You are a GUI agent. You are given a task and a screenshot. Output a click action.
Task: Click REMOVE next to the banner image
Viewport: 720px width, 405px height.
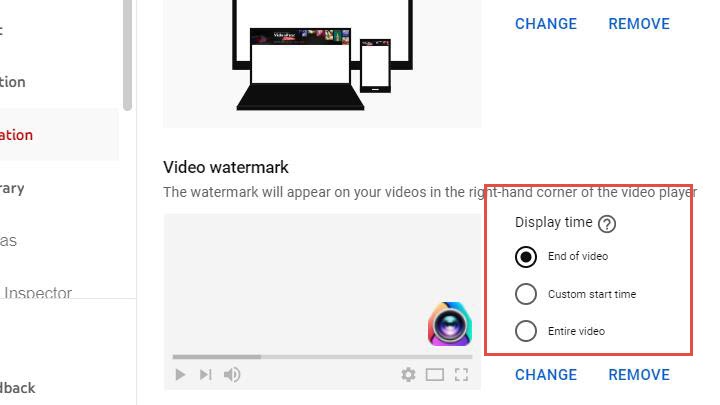point(639,24)
